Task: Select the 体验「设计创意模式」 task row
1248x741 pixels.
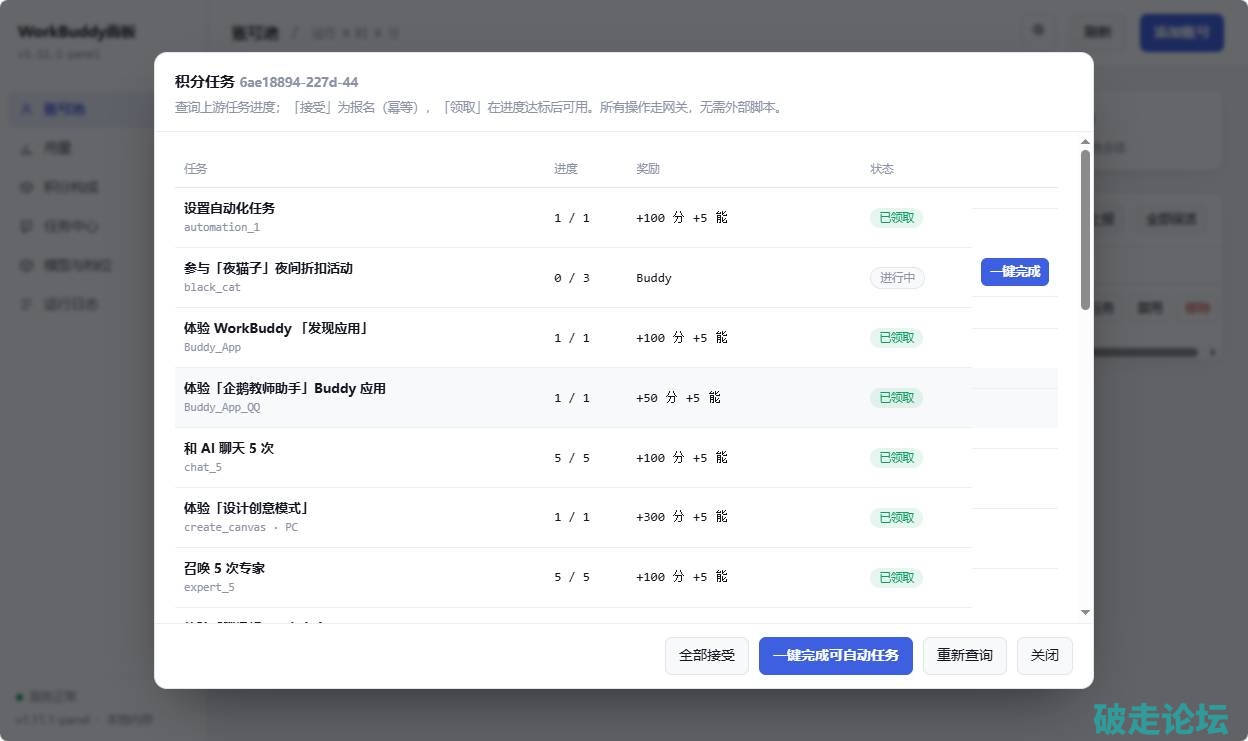Action: (573, 518)
